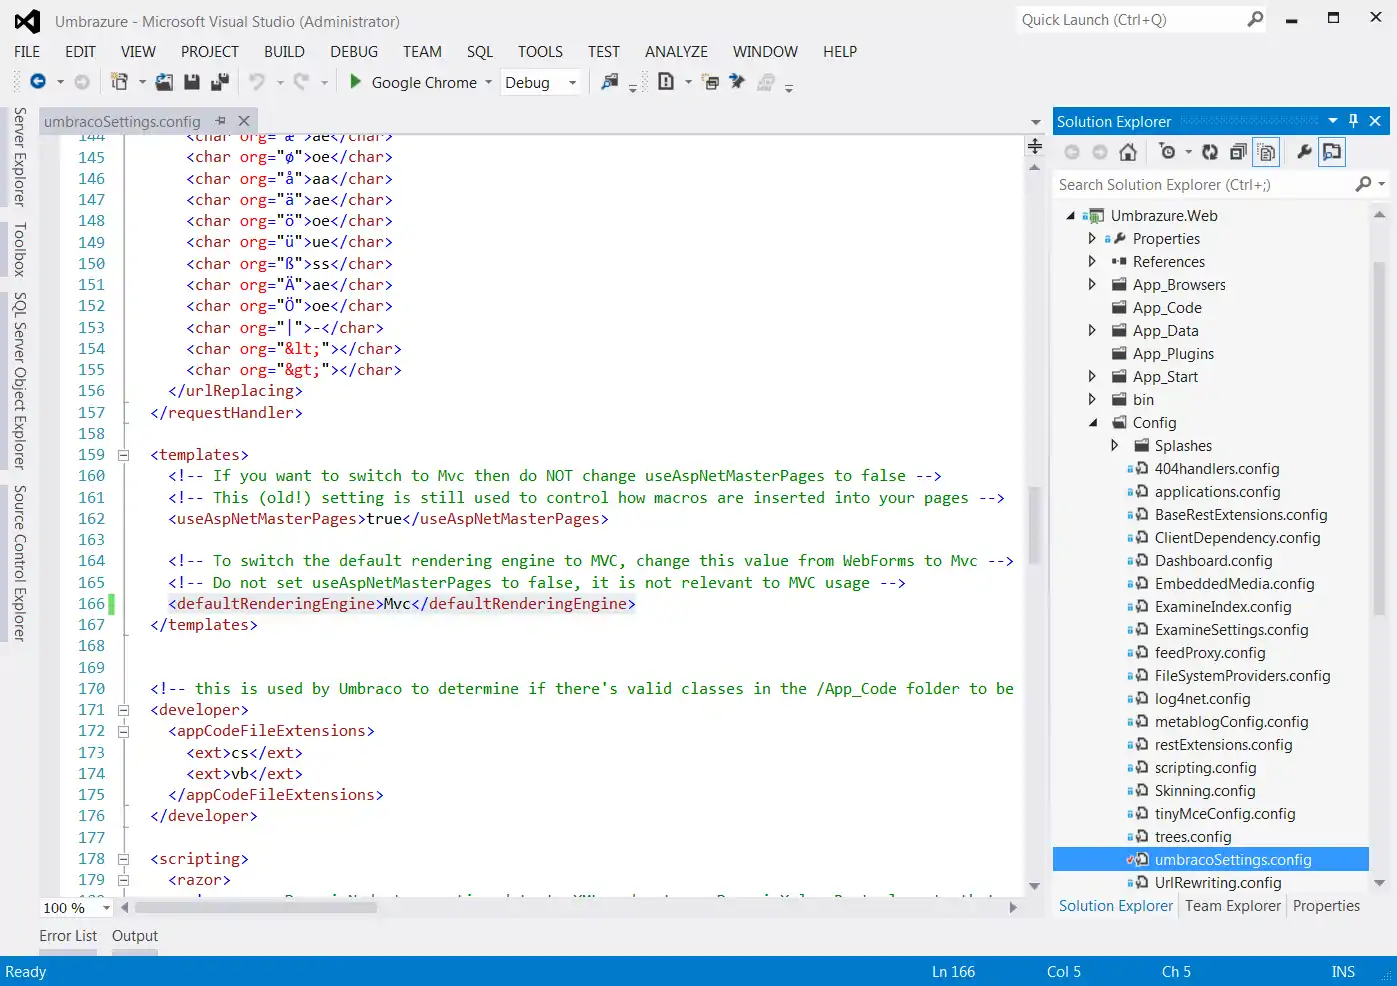This screenshot has width=1397, height=986.
Task: Click the Find in Files toolbar icon
Action: [x=609, y=82]
